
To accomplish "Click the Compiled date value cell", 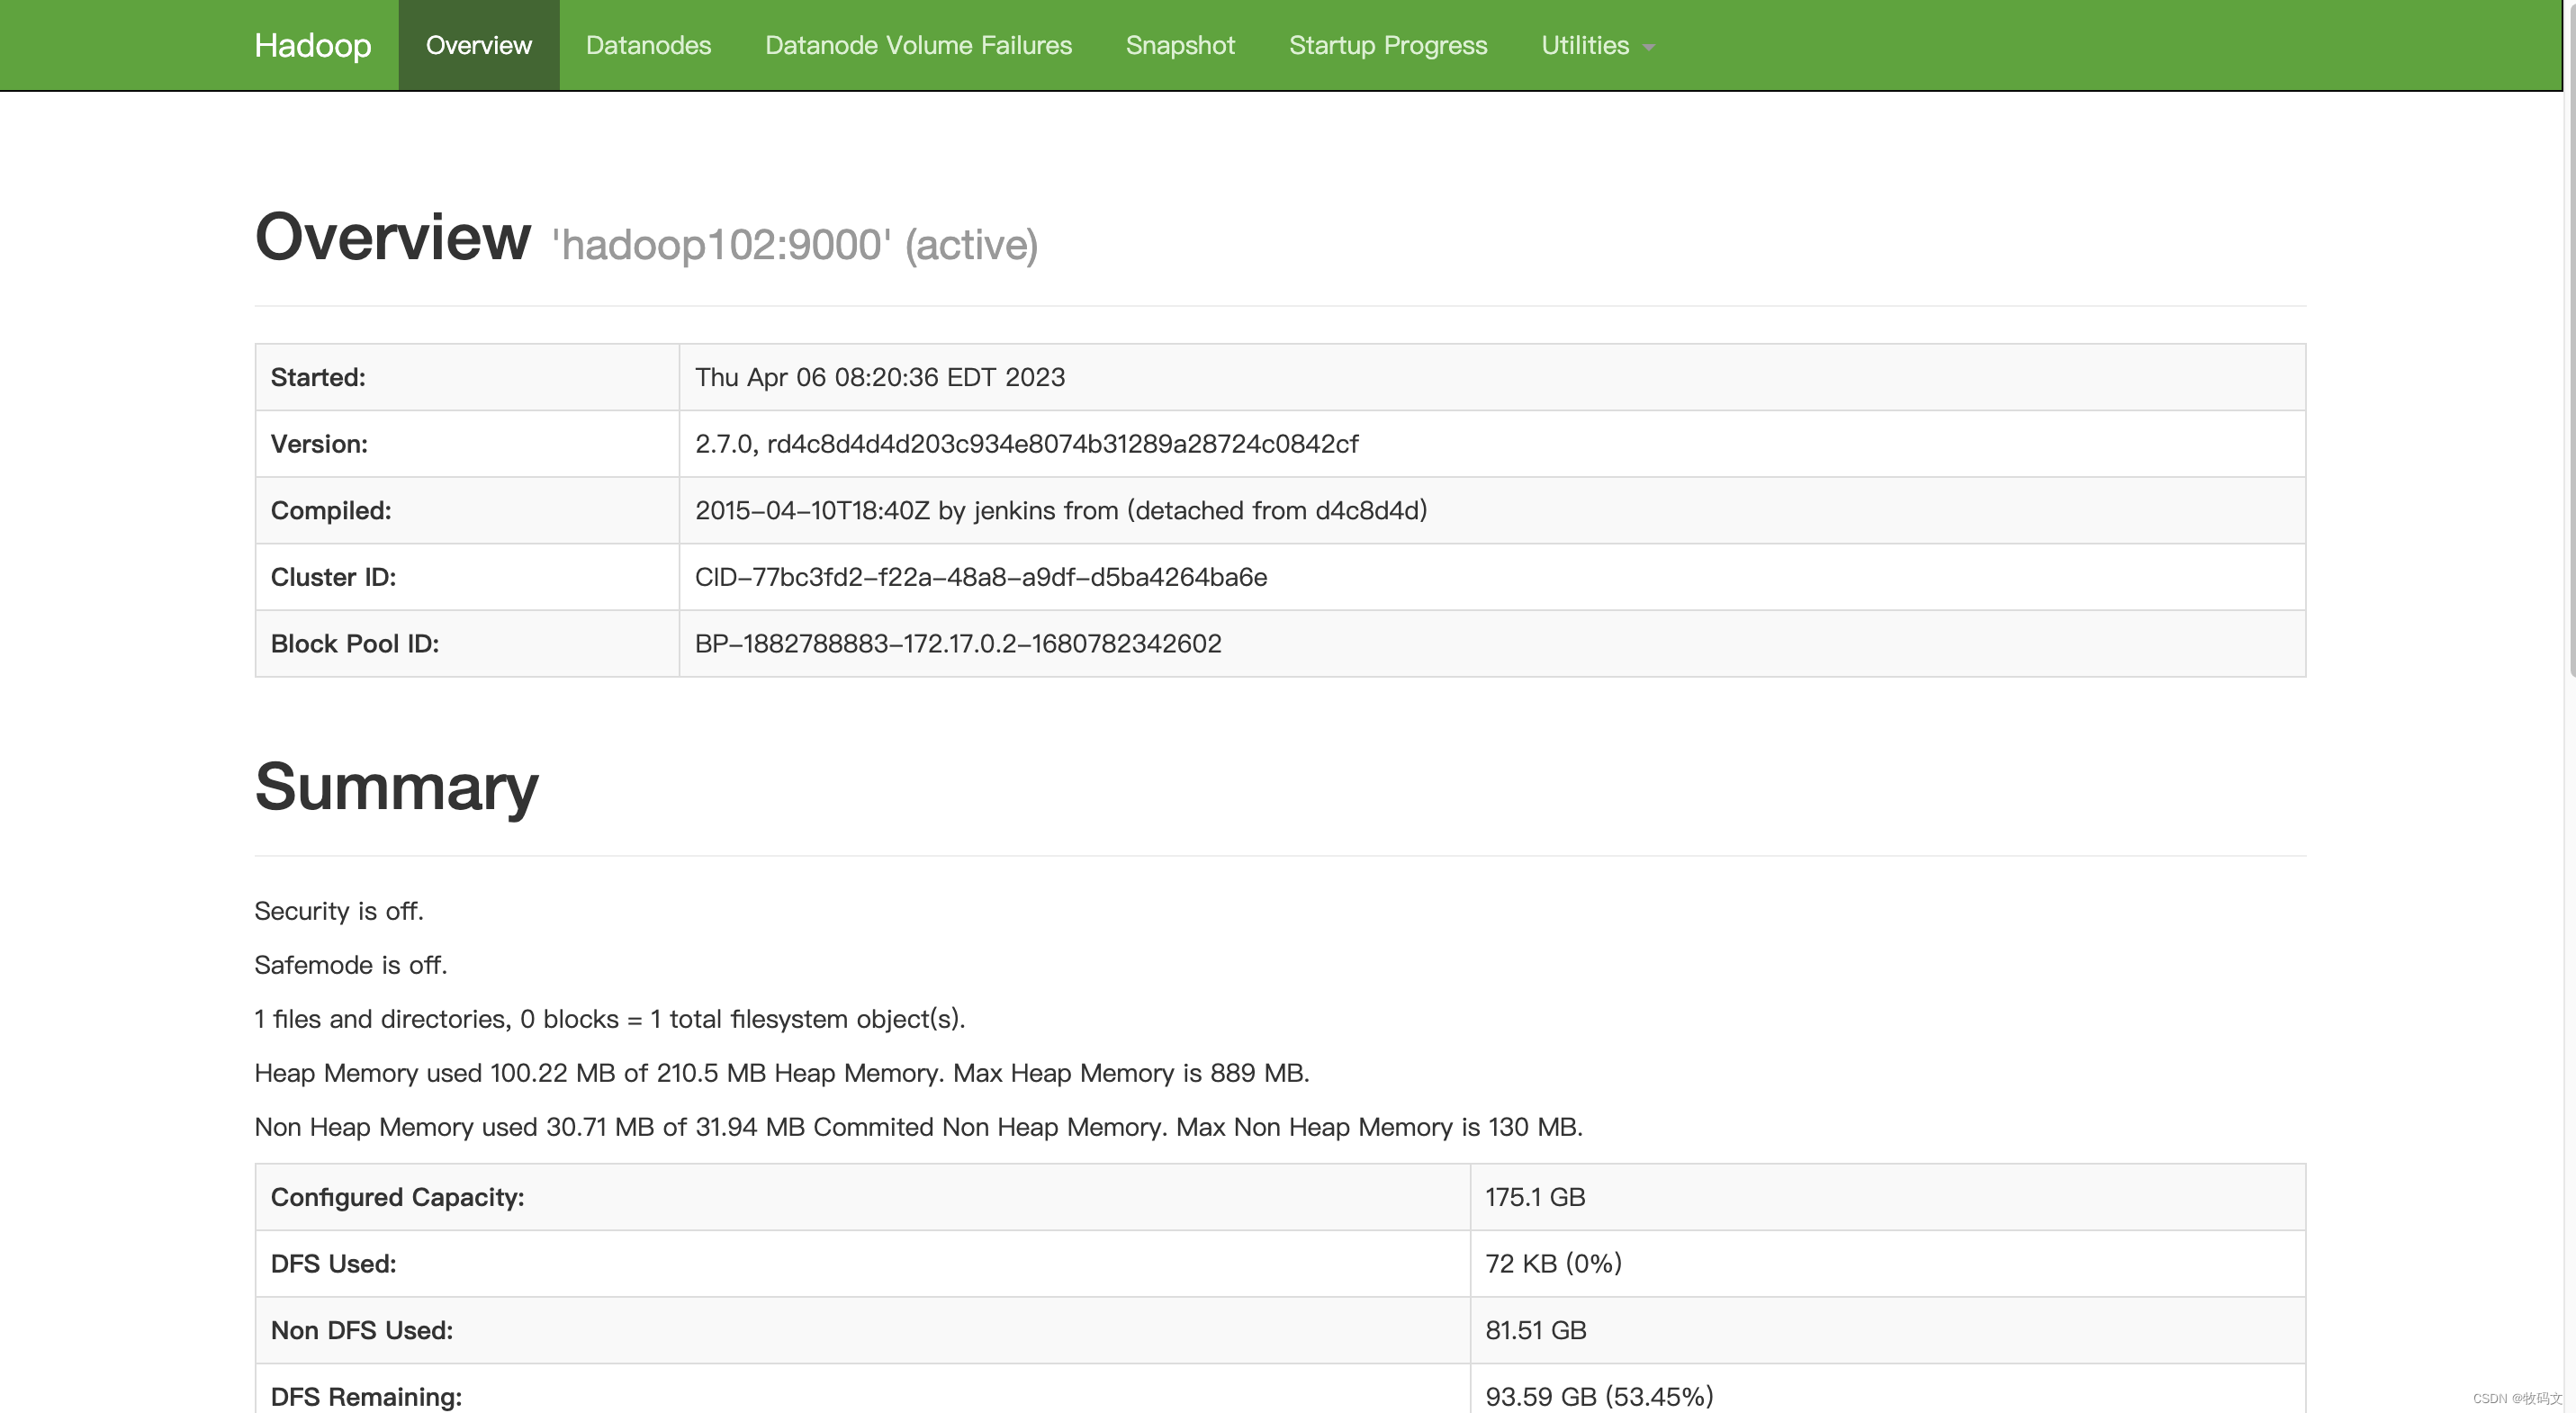I will pyautogui.click(x=1060, y=510).
